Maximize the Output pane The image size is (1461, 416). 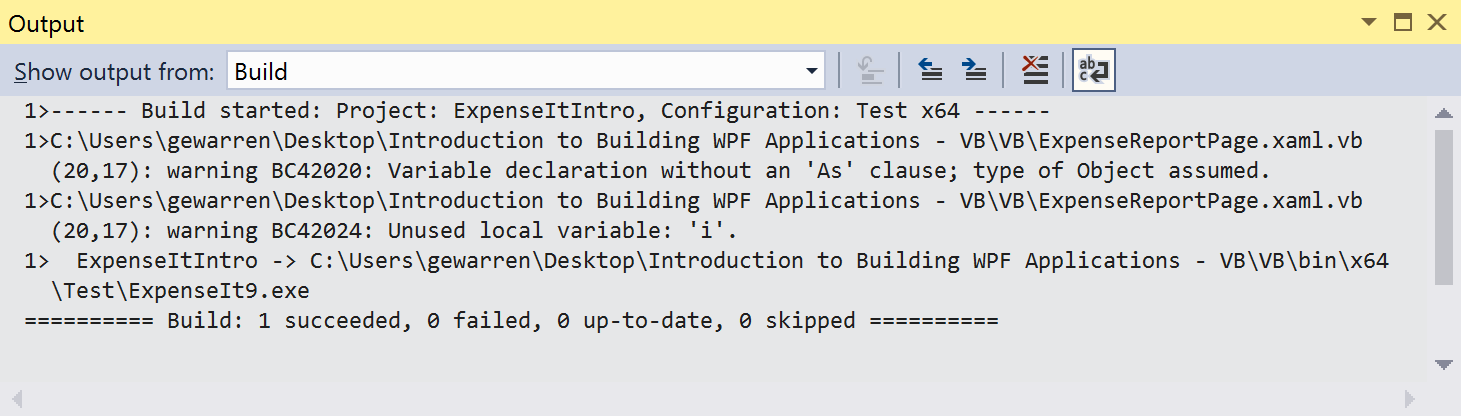1403,22
